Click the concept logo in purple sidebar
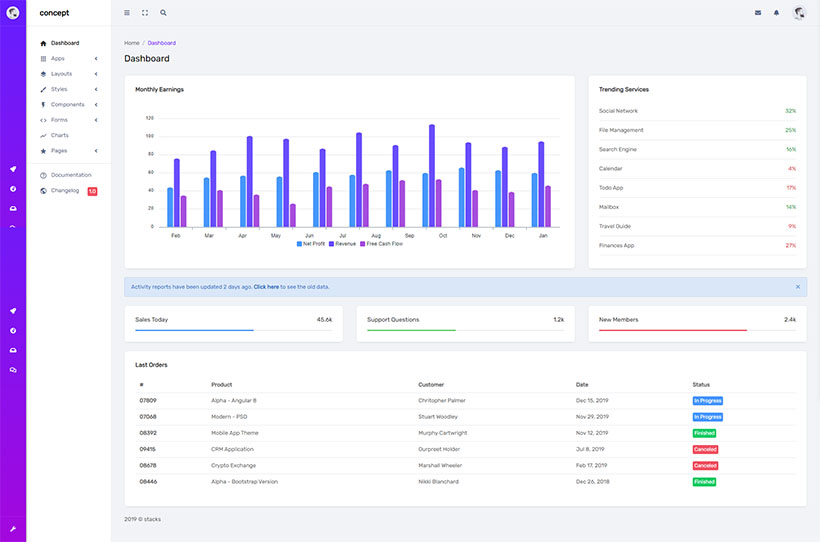 [x=13, y=13]
